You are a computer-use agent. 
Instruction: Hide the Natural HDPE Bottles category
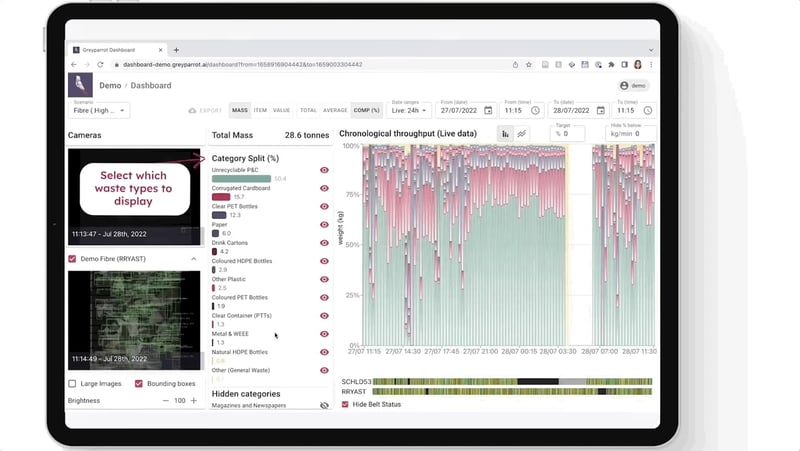point(324,352)
